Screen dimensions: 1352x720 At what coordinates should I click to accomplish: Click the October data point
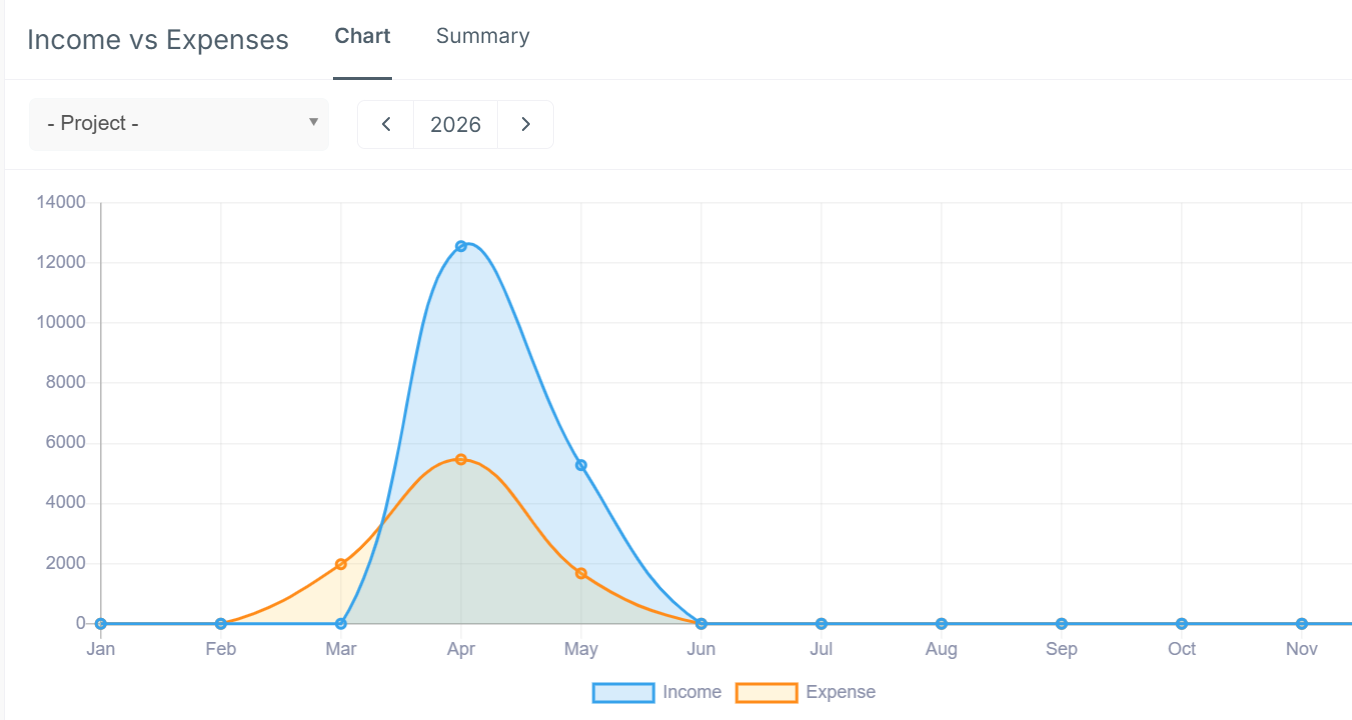point(1182,624)
